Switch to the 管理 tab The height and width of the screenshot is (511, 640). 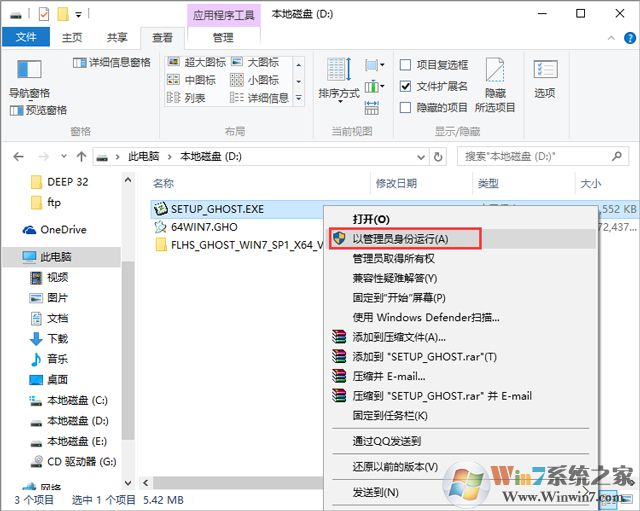tap(223, 38)
